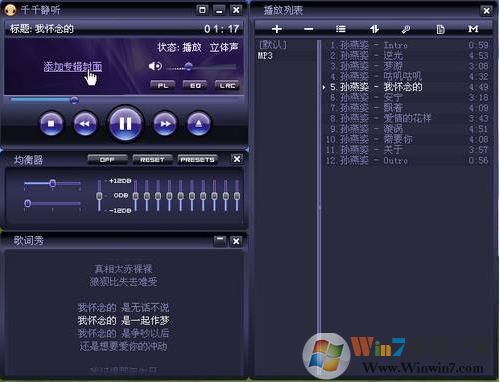
Task: Select track 7 孙燕姿 - 飘着
Action: coord(408,108)
